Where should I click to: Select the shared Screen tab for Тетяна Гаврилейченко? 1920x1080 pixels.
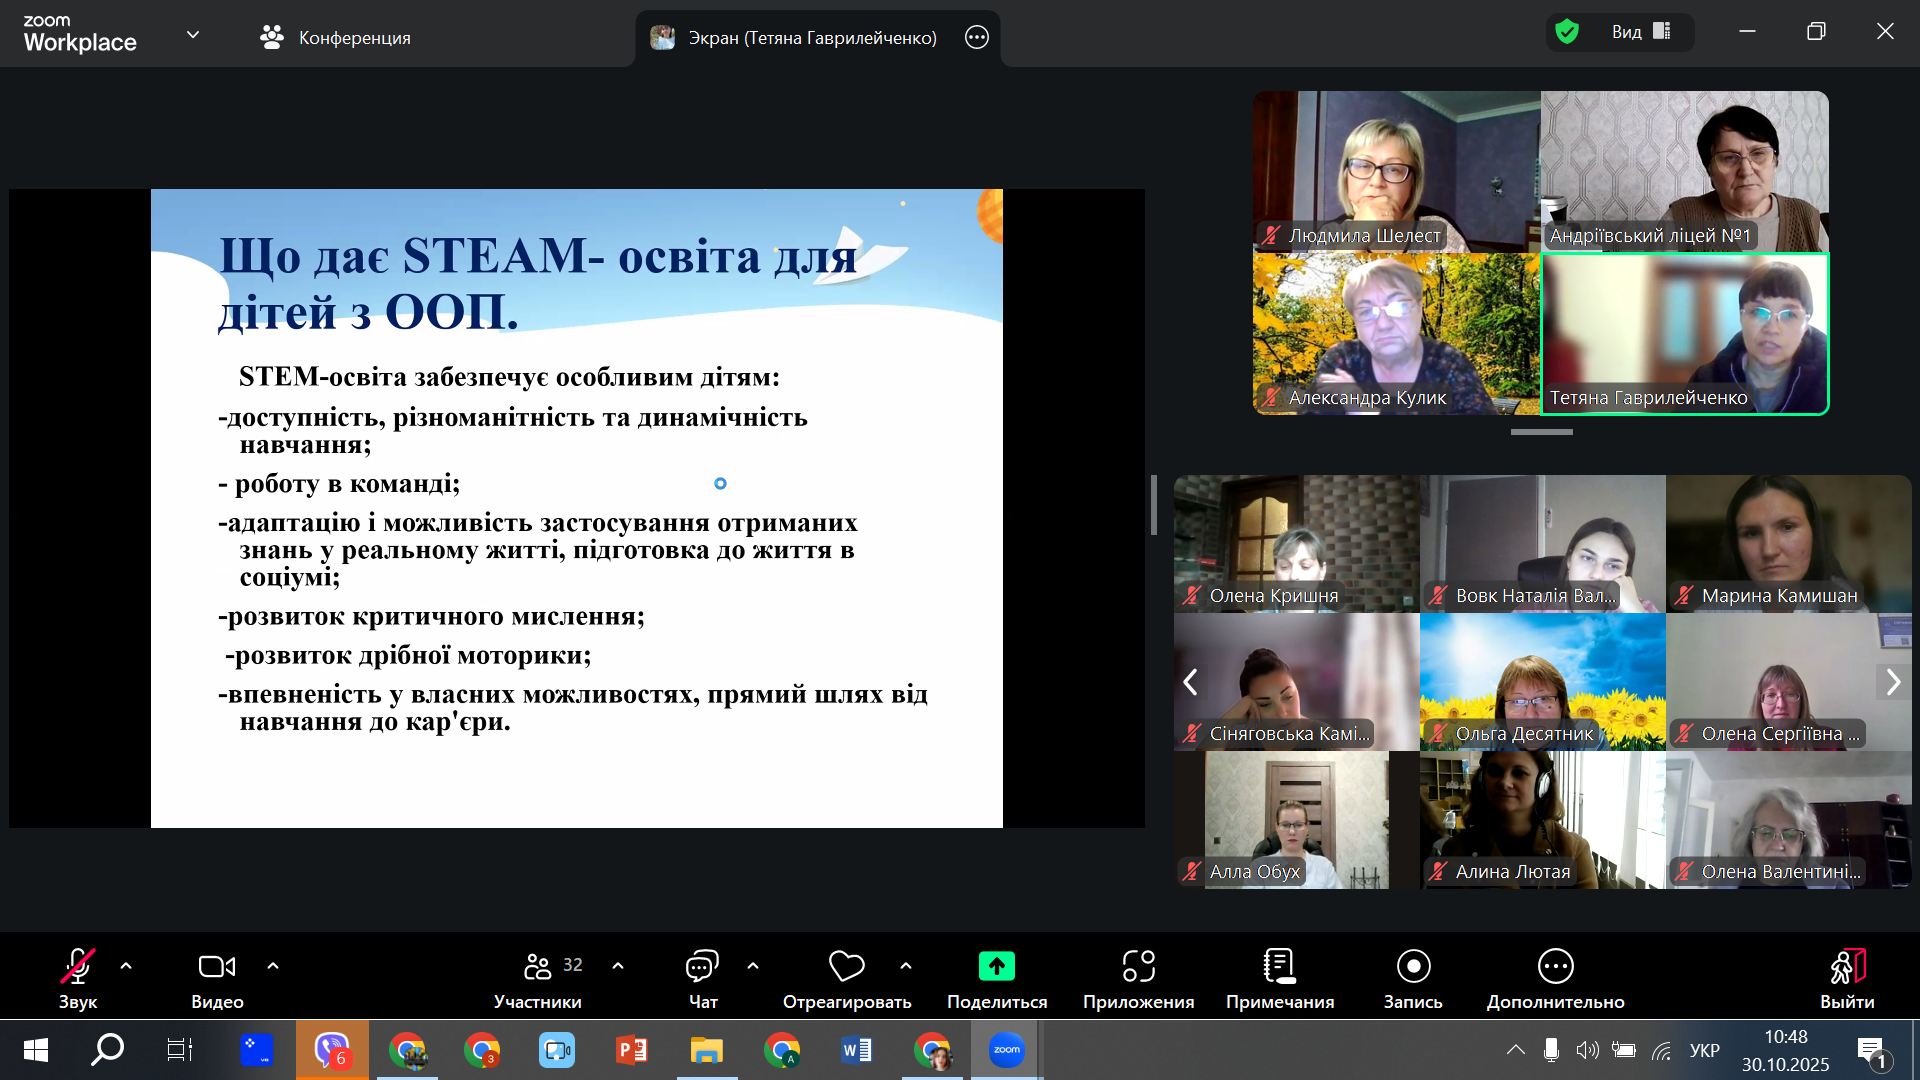pyautogui.click(x=800, y=38)
